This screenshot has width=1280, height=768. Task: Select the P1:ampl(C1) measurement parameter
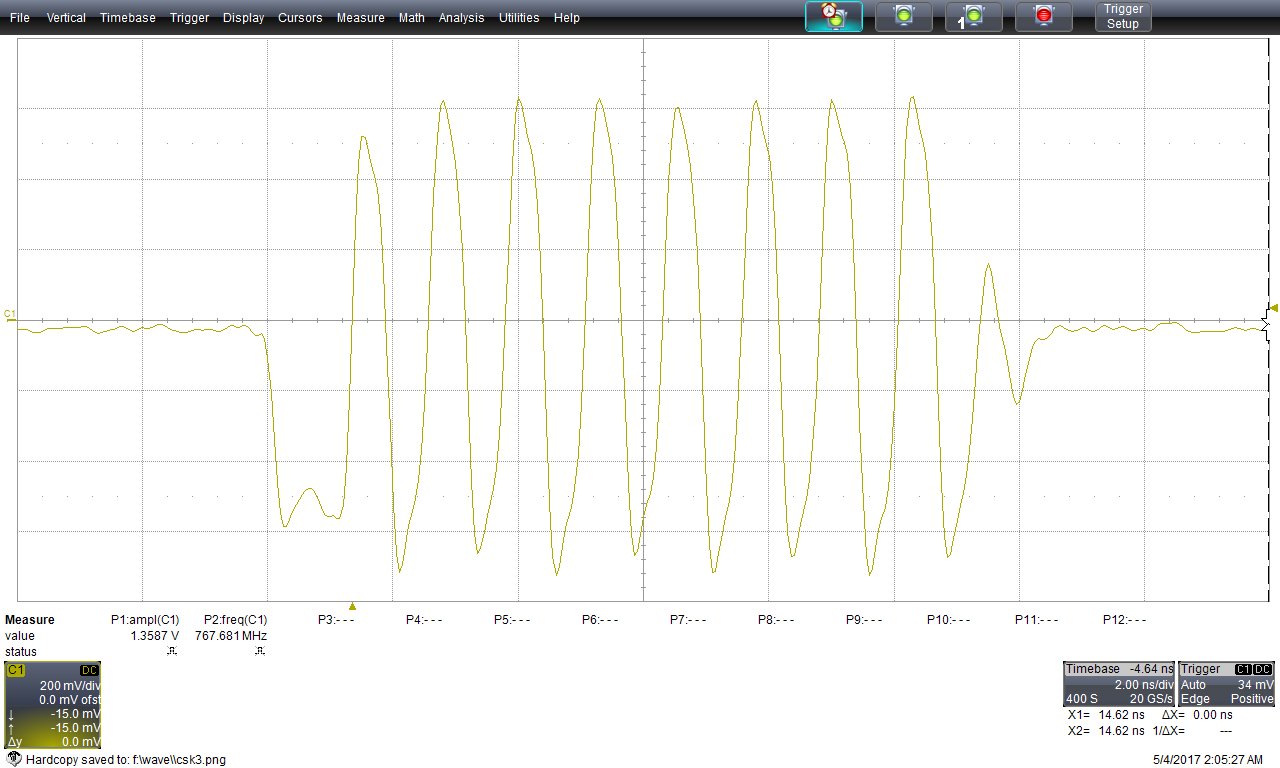point(145,620)
